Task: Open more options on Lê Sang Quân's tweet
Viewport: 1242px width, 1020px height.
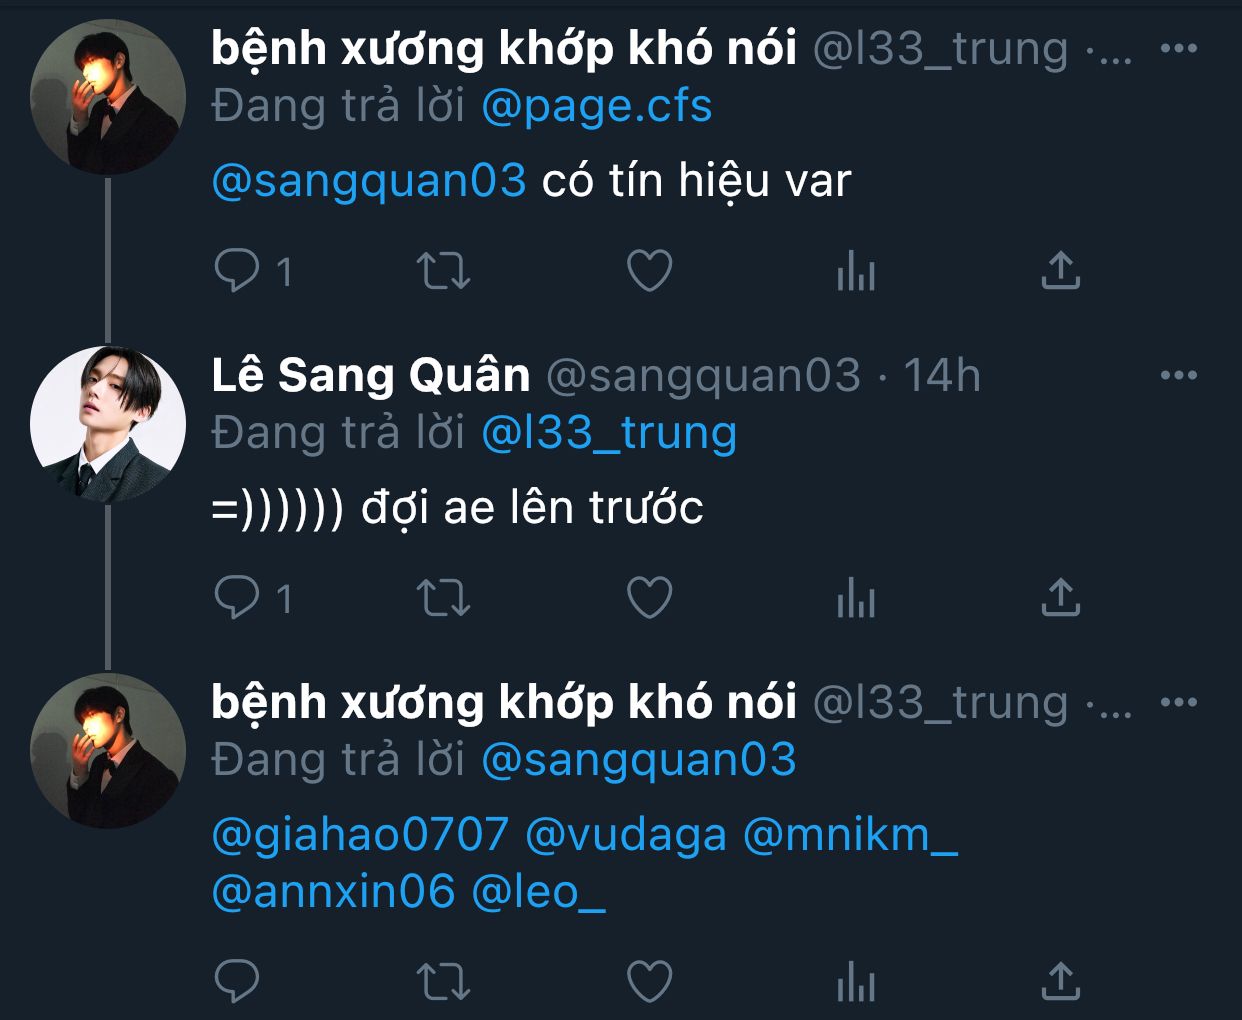Action: click(x=1179, y=375)
